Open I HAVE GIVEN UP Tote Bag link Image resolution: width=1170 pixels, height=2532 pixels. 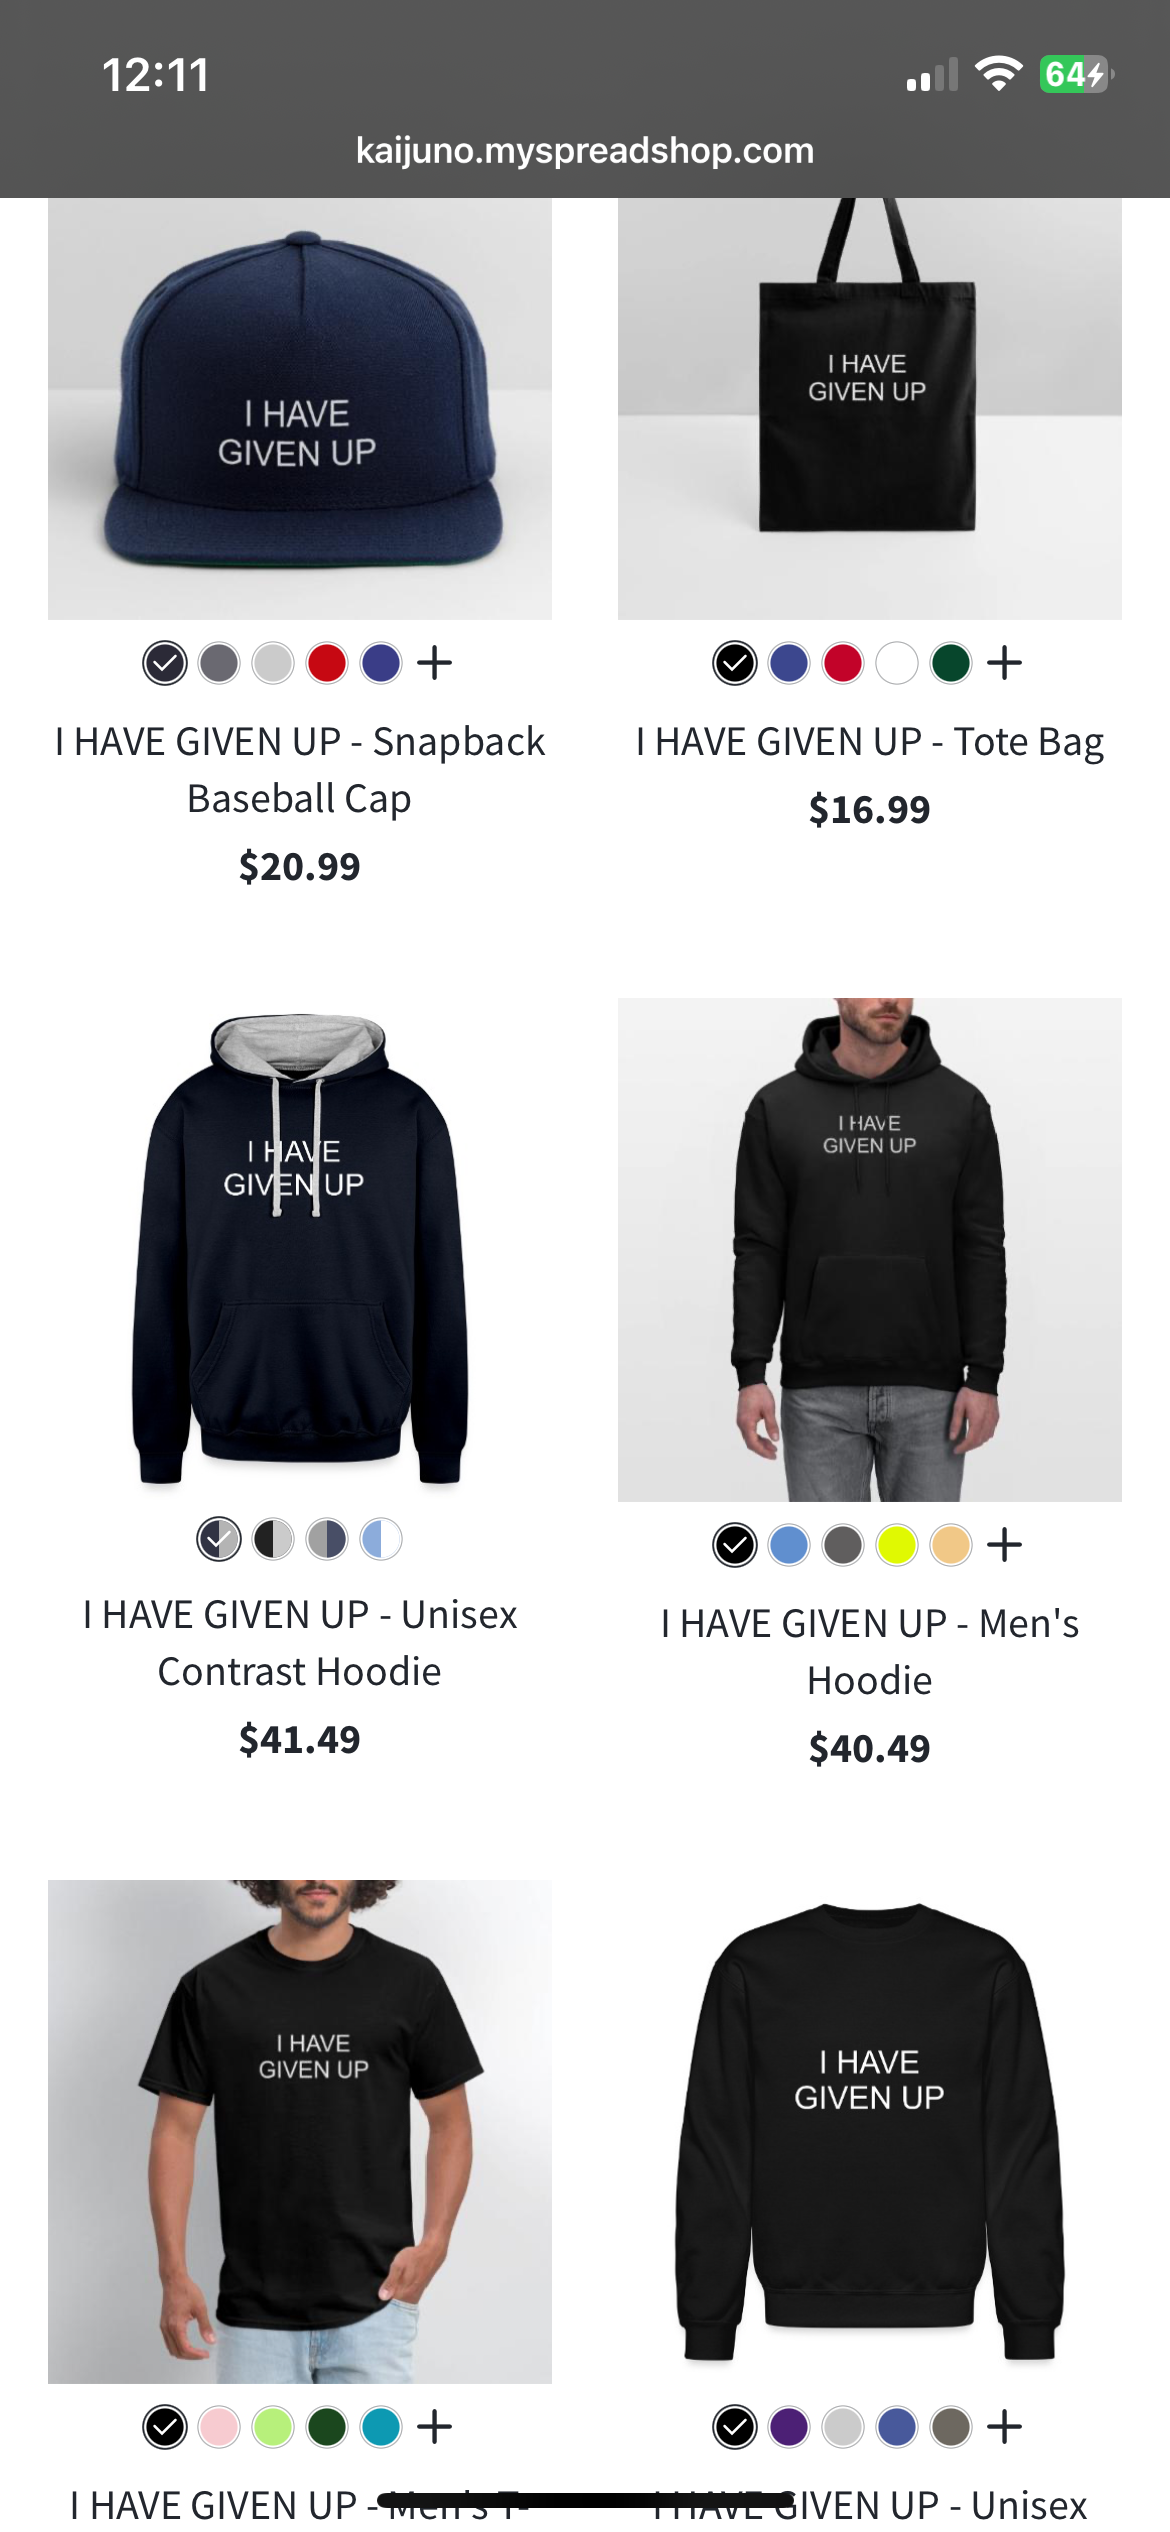pos(870,742)
